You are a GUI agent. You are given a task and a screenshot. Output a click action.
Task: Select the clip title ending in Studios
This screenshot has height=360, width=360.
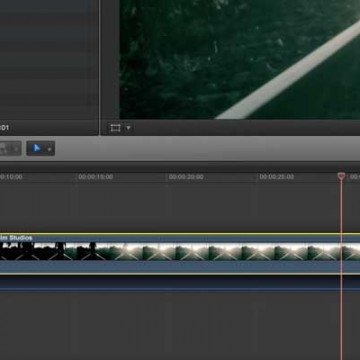click(x=16, y=238)
